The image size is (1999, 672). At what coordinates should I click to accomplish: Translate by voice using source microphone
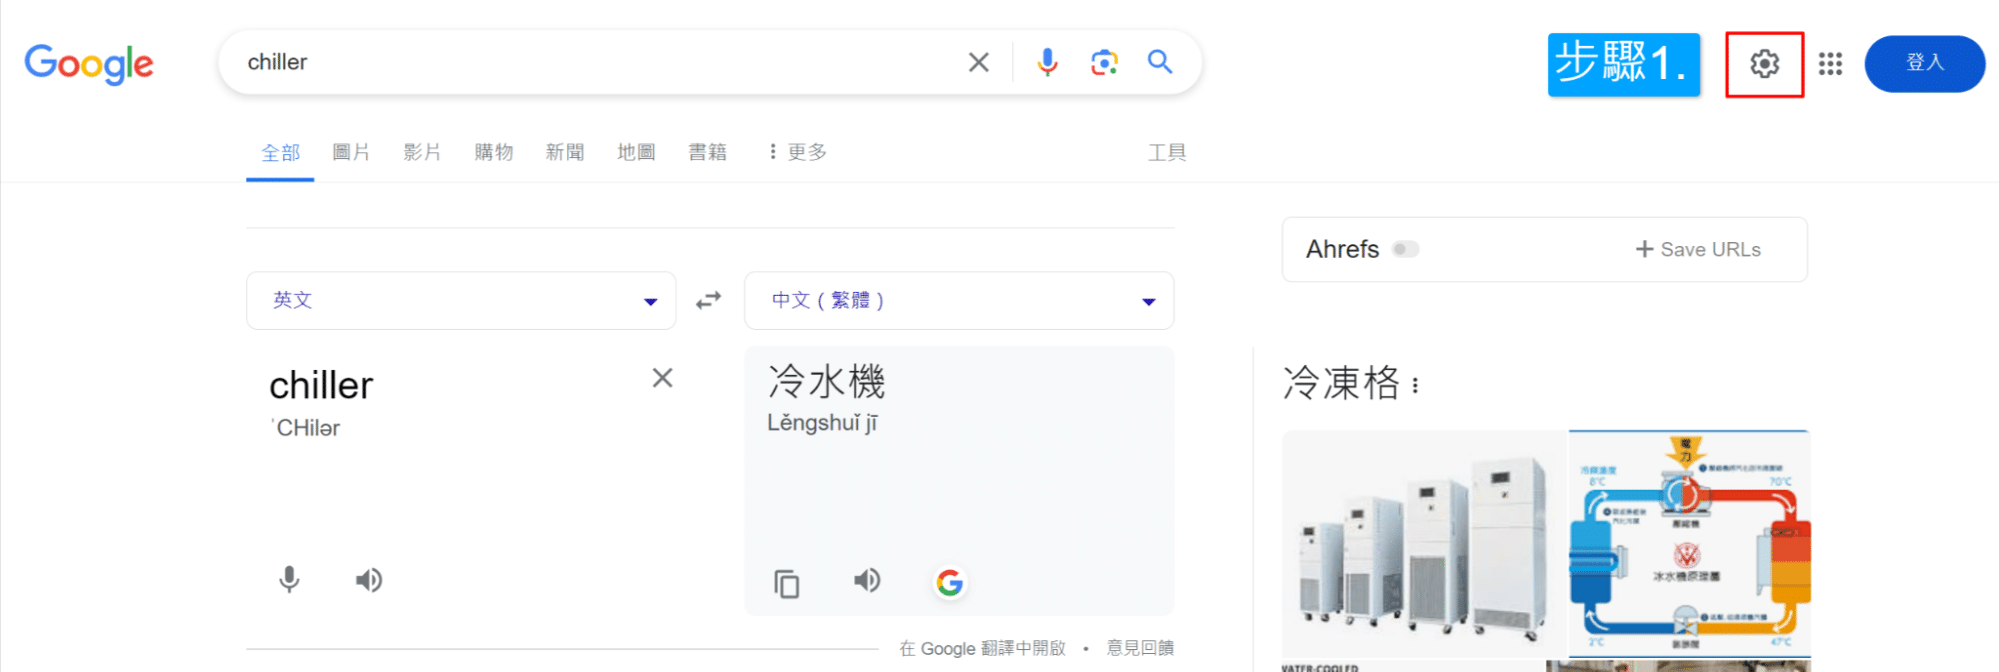(x=289, y=580)
